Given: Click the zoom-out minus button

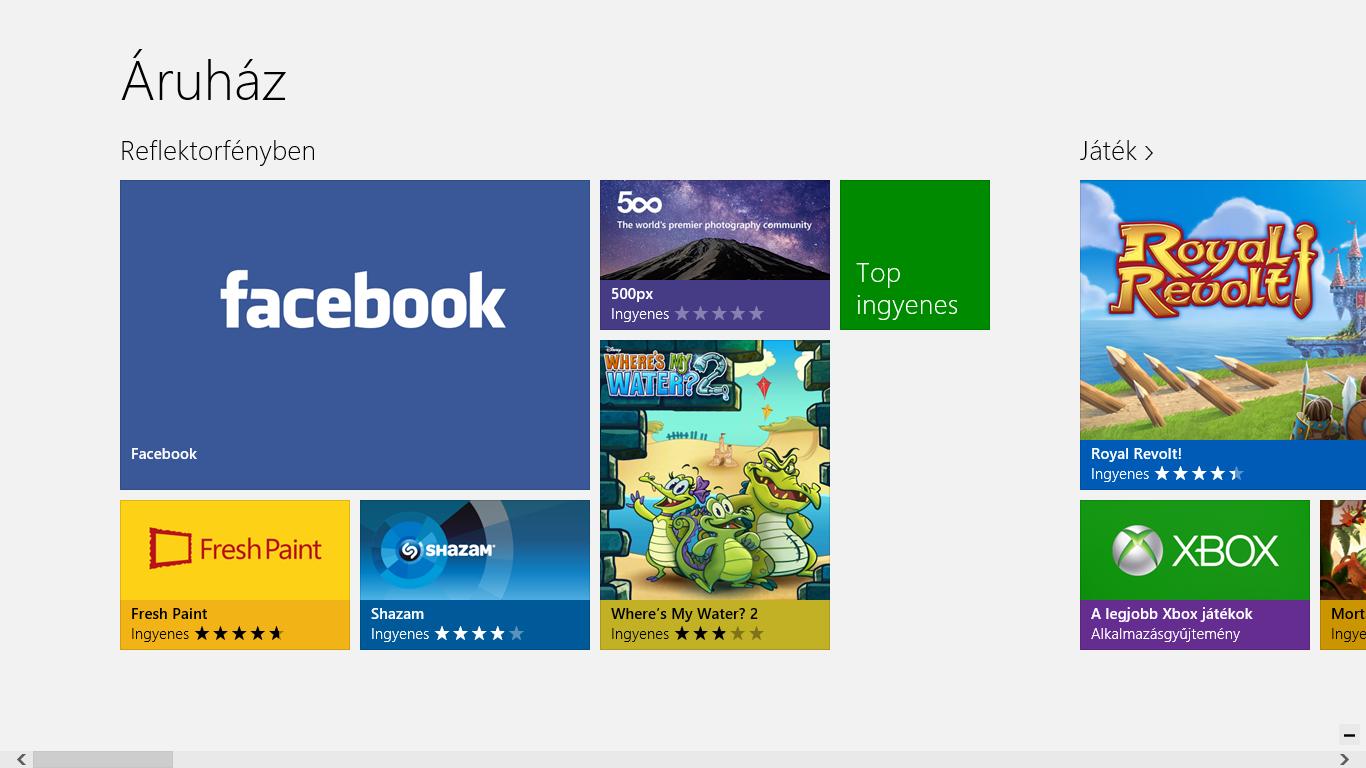Looking at the screenshot, I should [1349, 735].
